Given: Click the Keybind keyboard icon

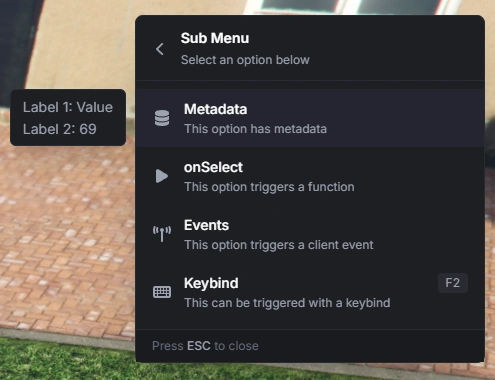Looking at the screenshot, I should coord(162,292).
